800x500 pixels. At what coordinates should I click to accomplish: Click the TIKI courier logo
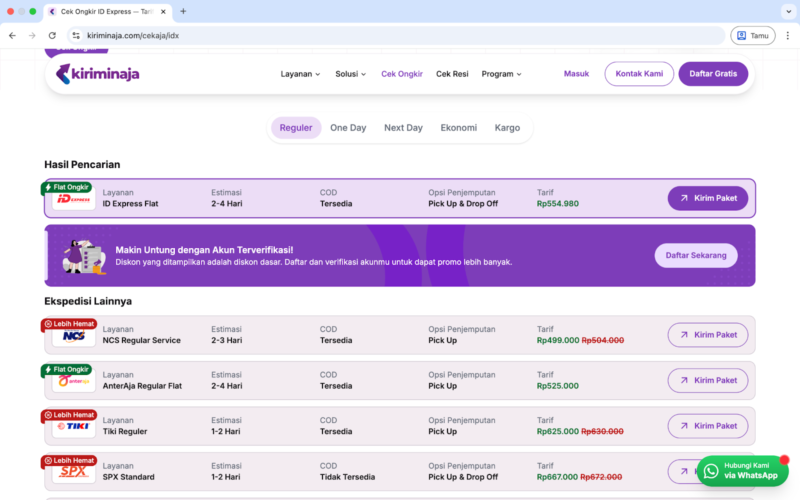tap(73, 426)
